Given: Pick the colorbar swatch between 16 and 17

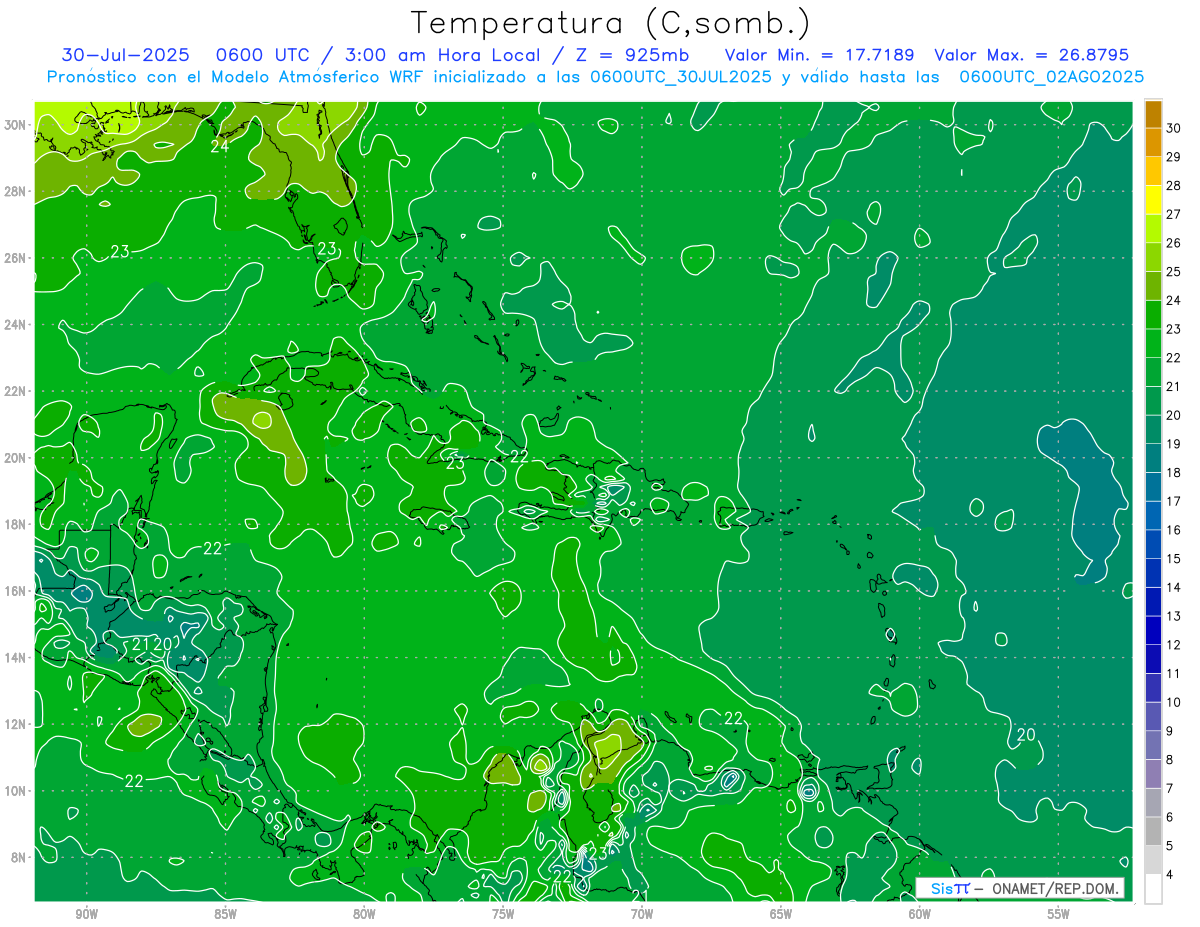Looking at the screenshot, I should [1153, 516].
